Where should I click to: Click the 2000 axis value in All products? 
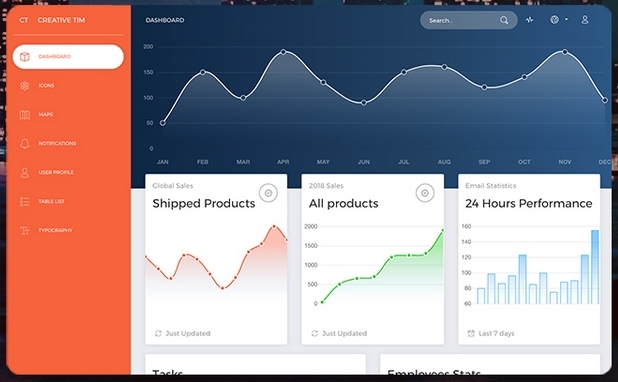tap(311, 226)
